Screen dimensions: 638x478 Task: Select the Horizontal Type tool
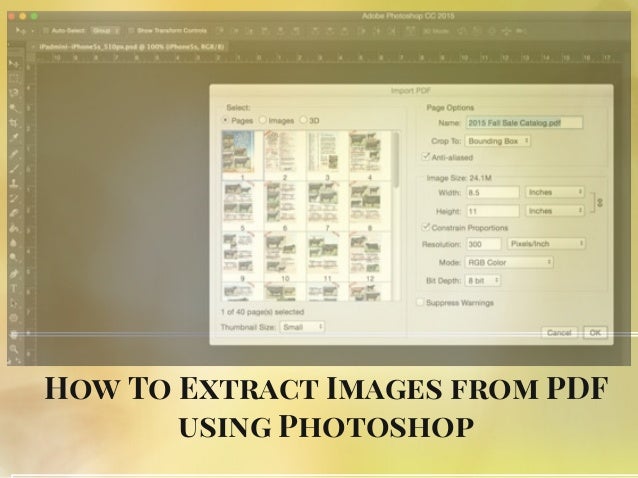tap(14, 288)
